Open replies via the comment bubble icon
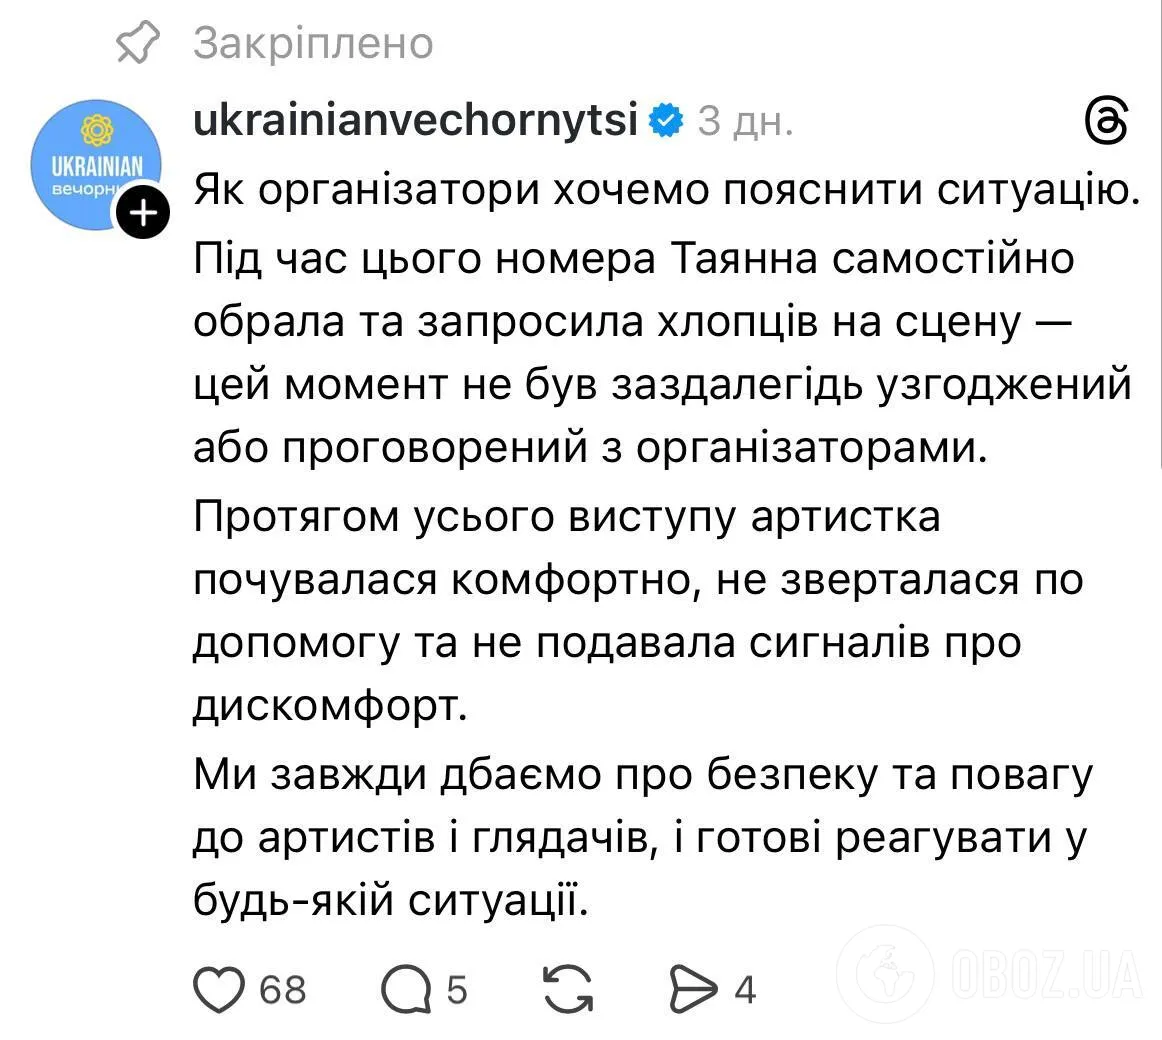 pos(404,990)
